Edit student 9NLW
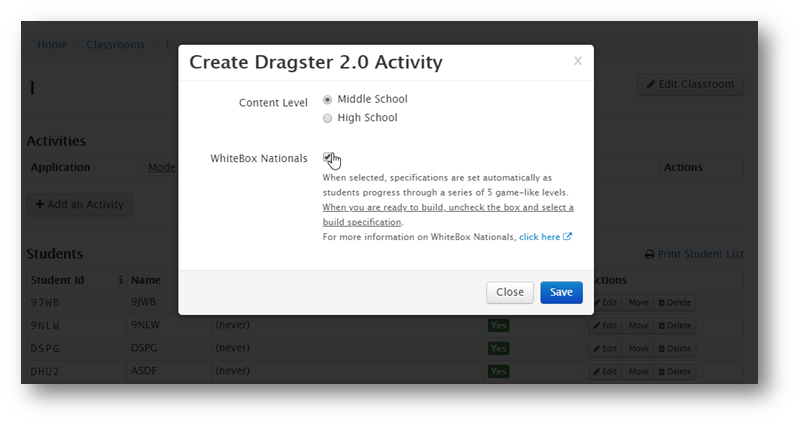 tap(605, 325)
